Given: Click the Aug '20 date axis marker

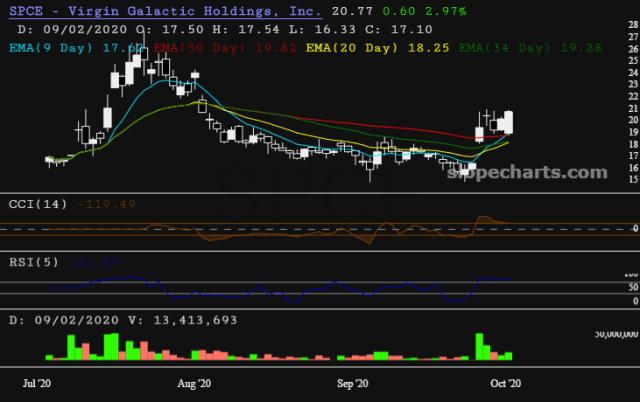Looking at the screenshot, I should tap(194, 383).
